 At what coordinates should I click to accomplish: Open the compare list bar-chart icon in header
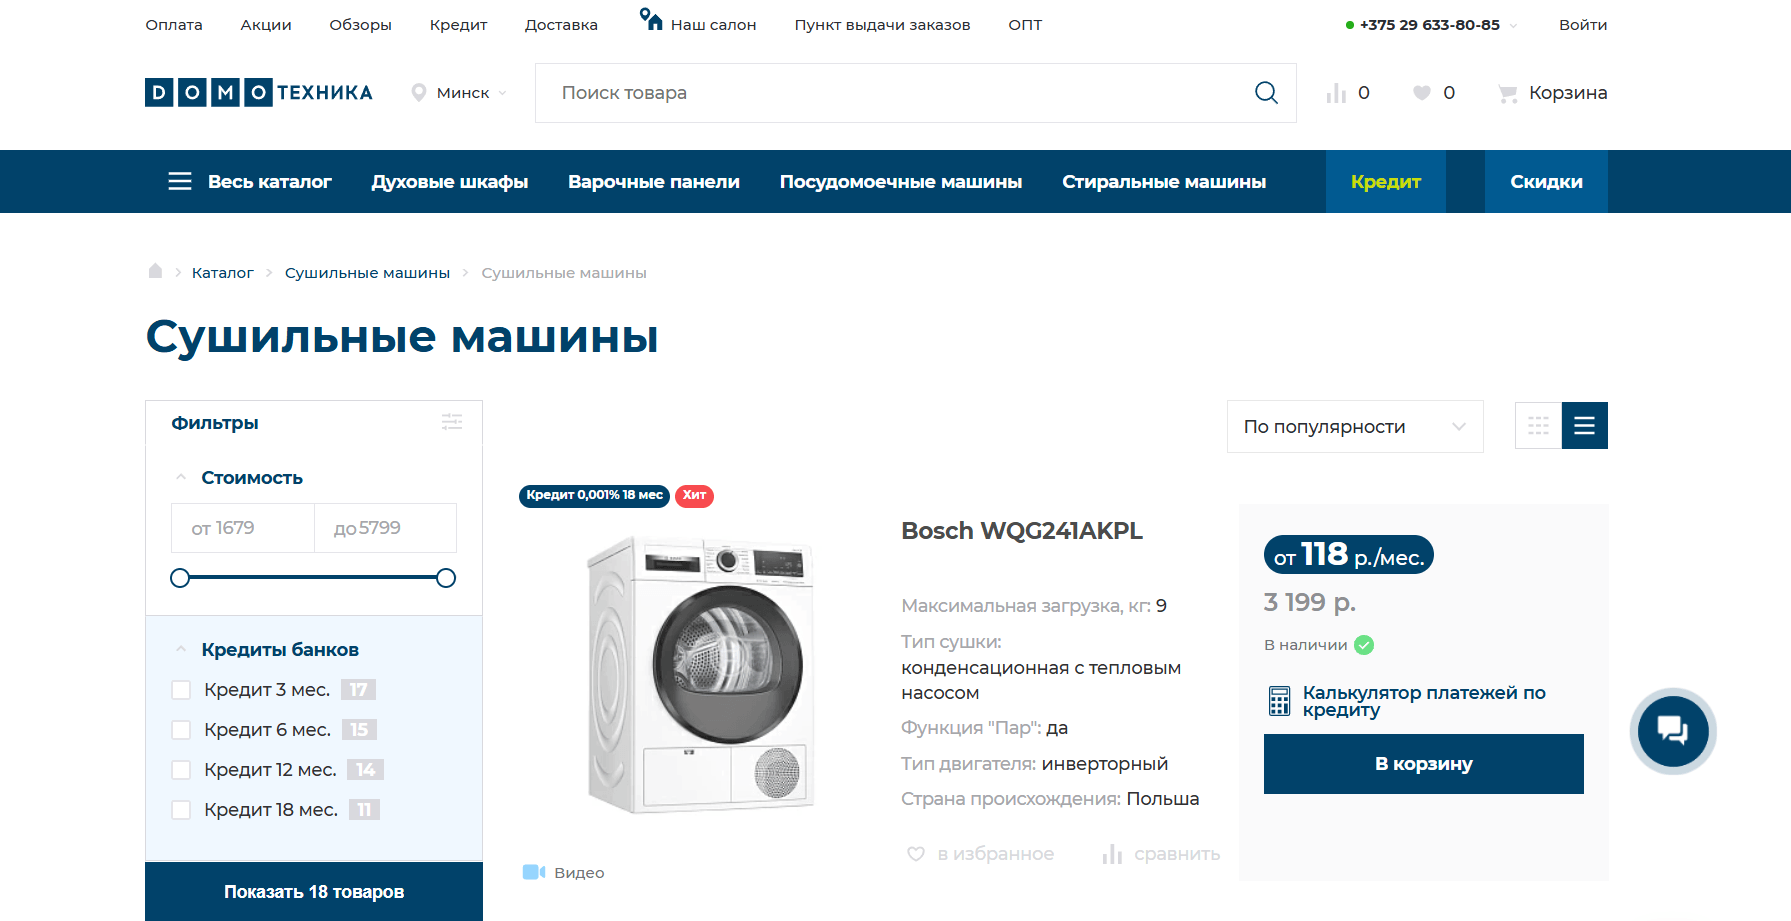point(1336,93)
